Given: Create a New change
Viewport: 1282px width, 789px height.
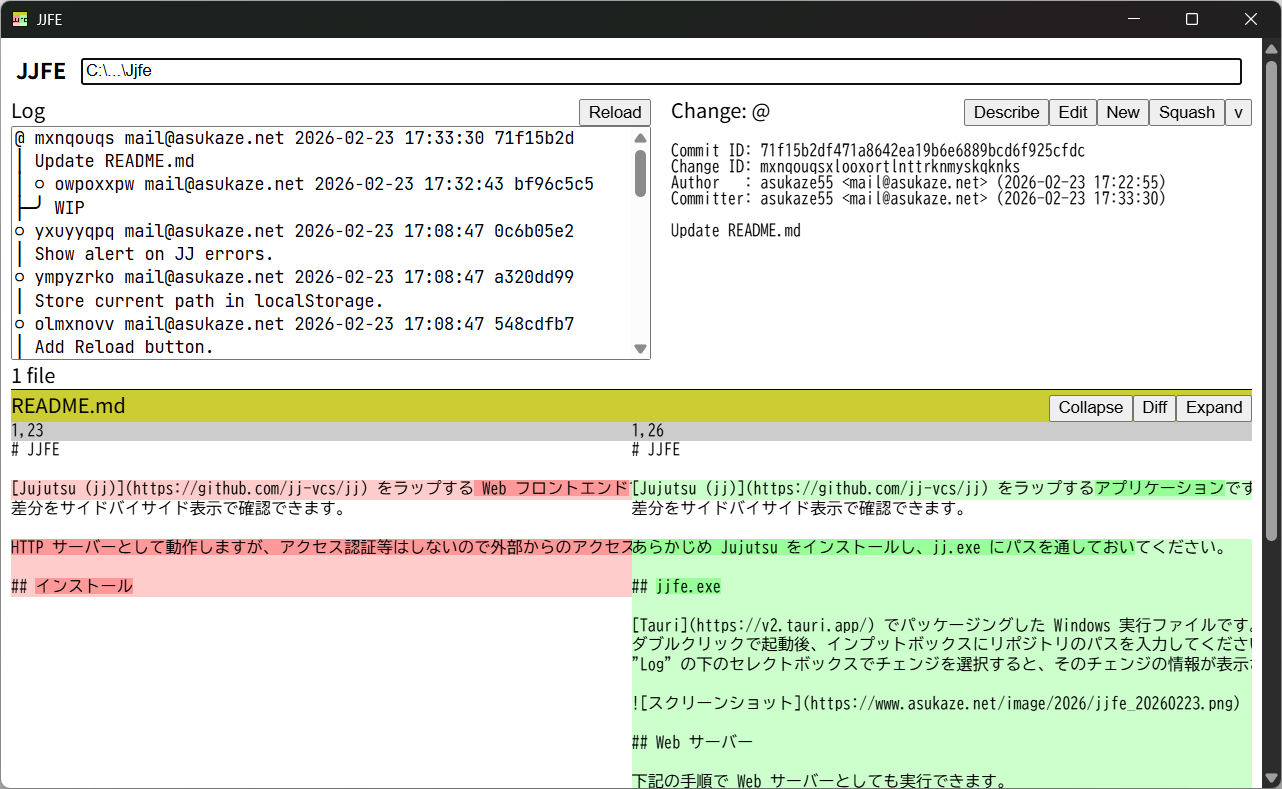Looking at the screenshot, I should 1122,112.
